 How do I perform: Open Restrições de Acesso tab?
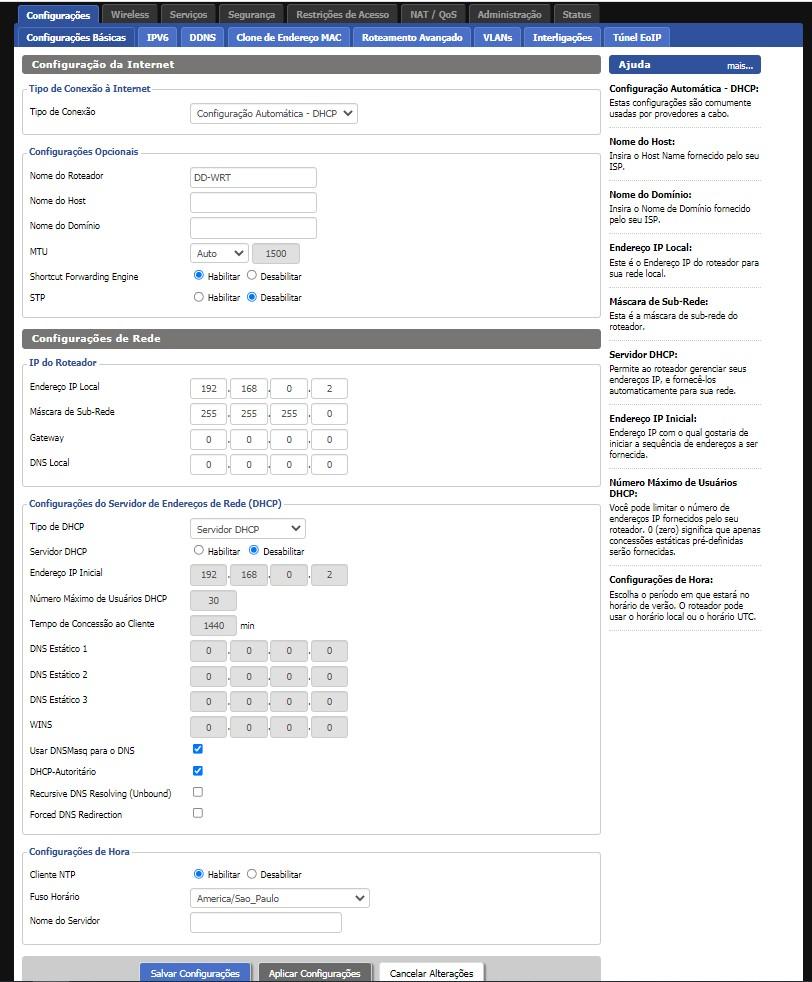(x=342, y=14)
